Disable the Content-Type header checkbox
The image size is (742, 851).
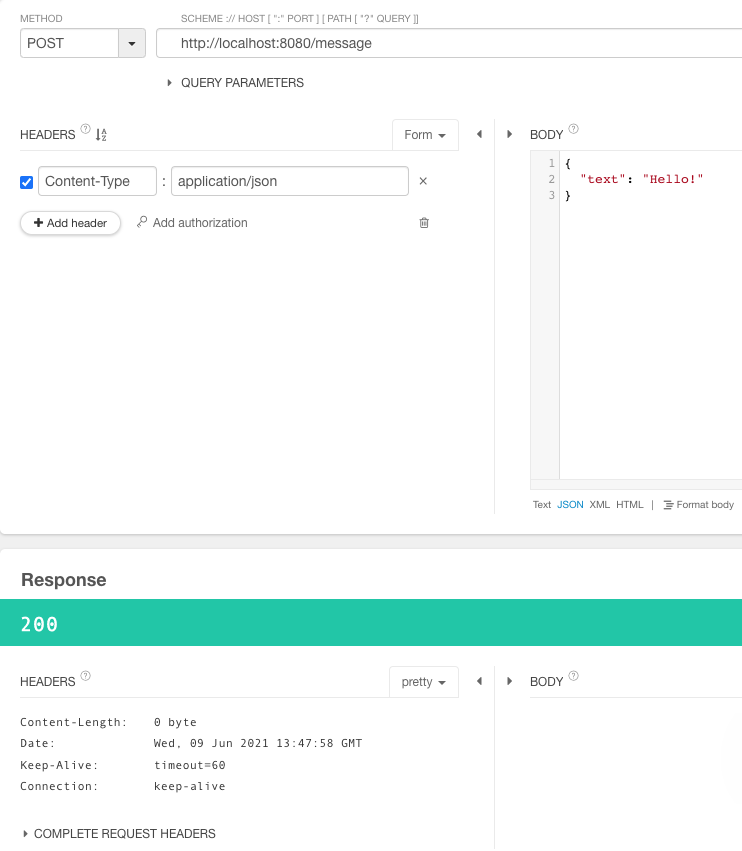(x=24, y=181)
